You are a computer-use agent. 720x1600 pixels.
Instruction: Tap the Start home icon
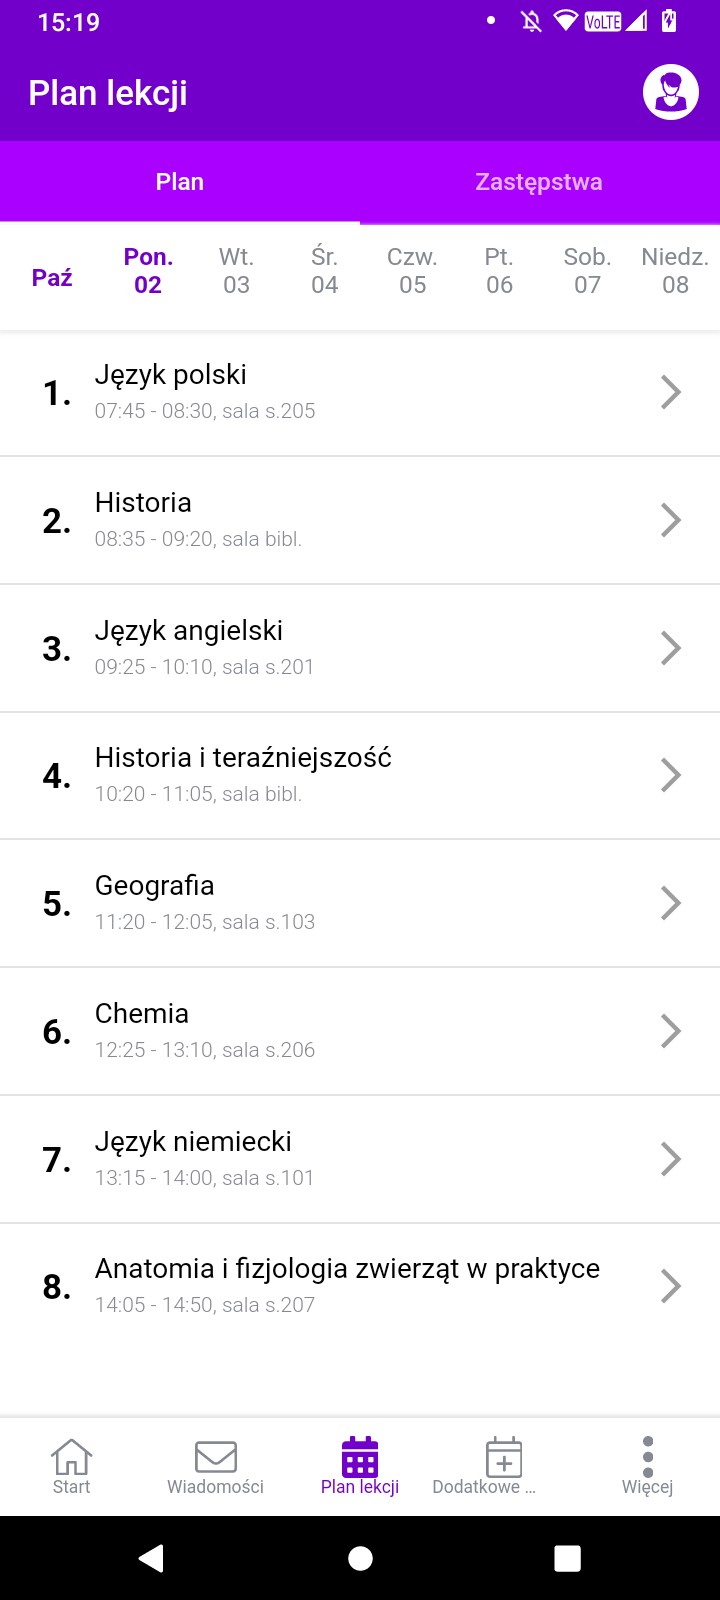click(71, 1458)
